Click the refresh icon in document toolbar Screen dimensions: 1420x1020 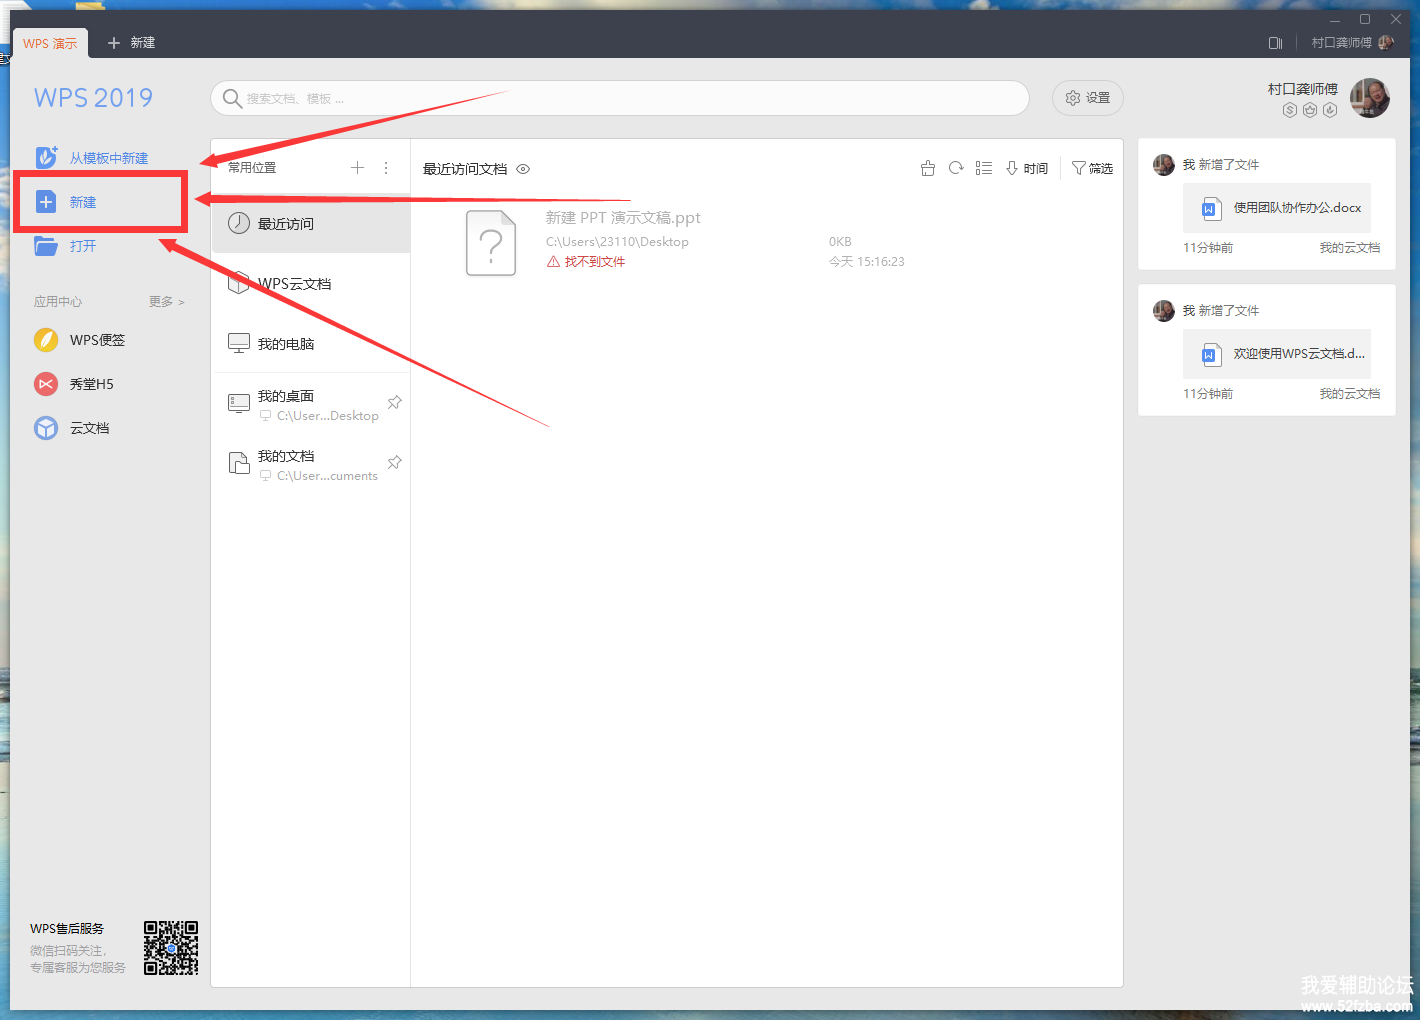coord(956,168)
